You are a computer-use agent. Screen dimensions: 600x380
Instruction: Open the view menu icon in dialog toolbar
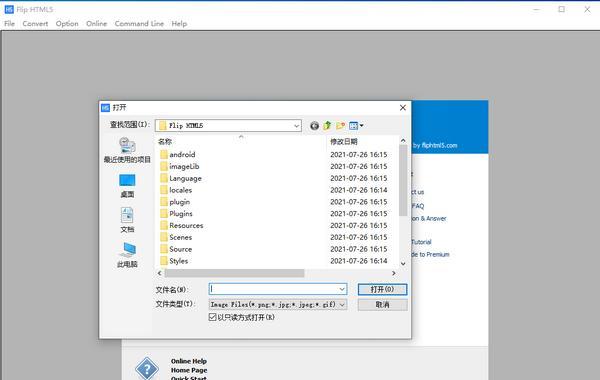(356, 126)
